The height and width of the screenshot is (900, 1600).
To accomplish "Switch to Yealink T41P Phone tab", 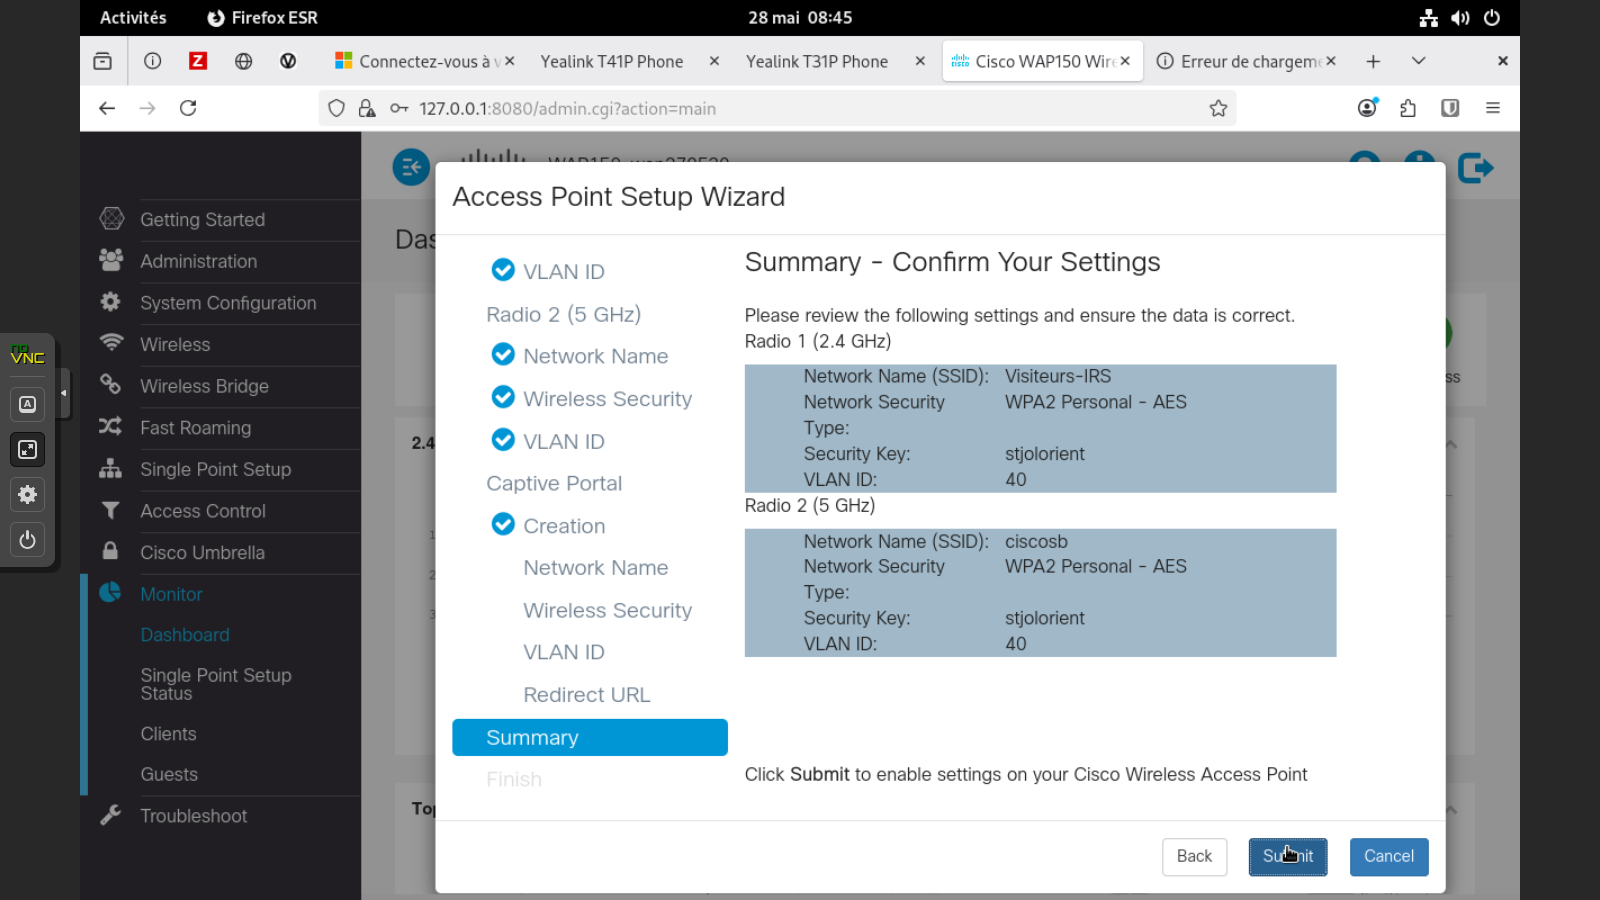I will [x=630, y=61].
